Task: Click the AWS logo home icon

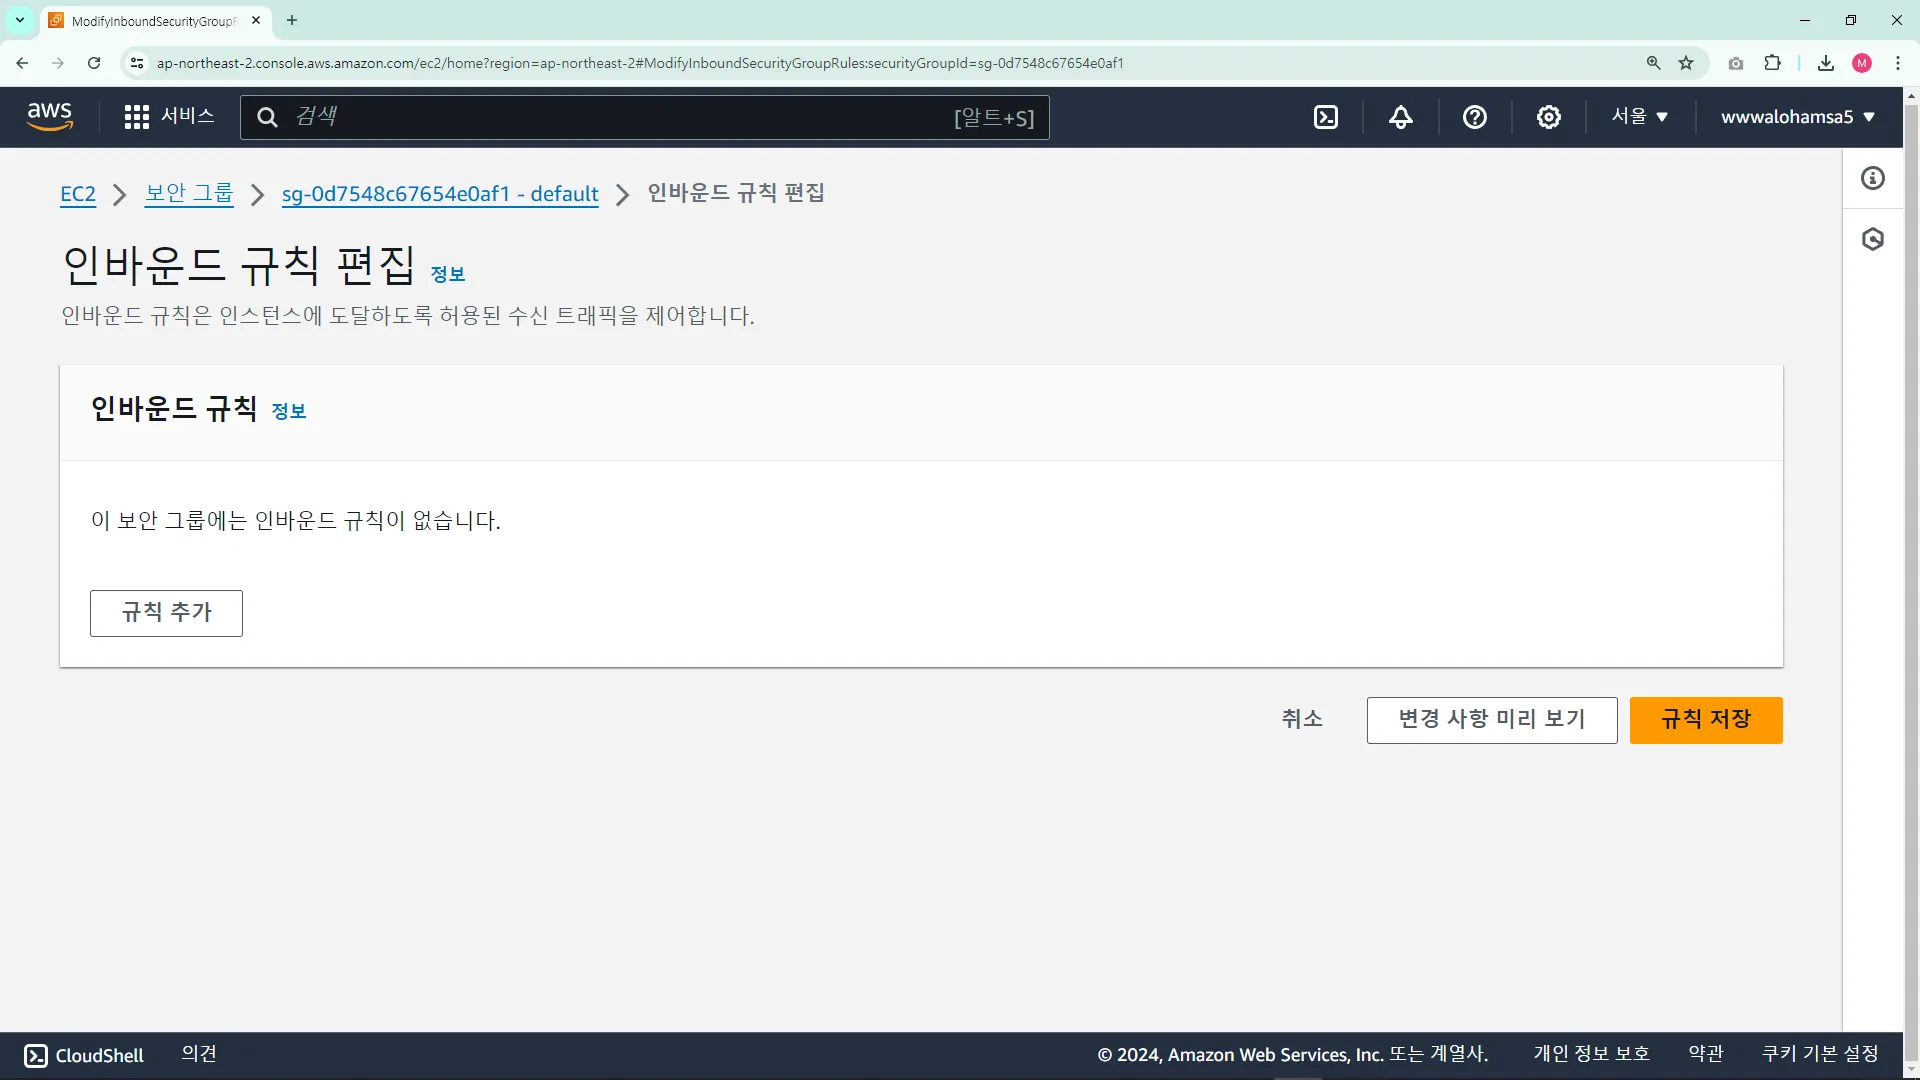Action: (49, 116)
